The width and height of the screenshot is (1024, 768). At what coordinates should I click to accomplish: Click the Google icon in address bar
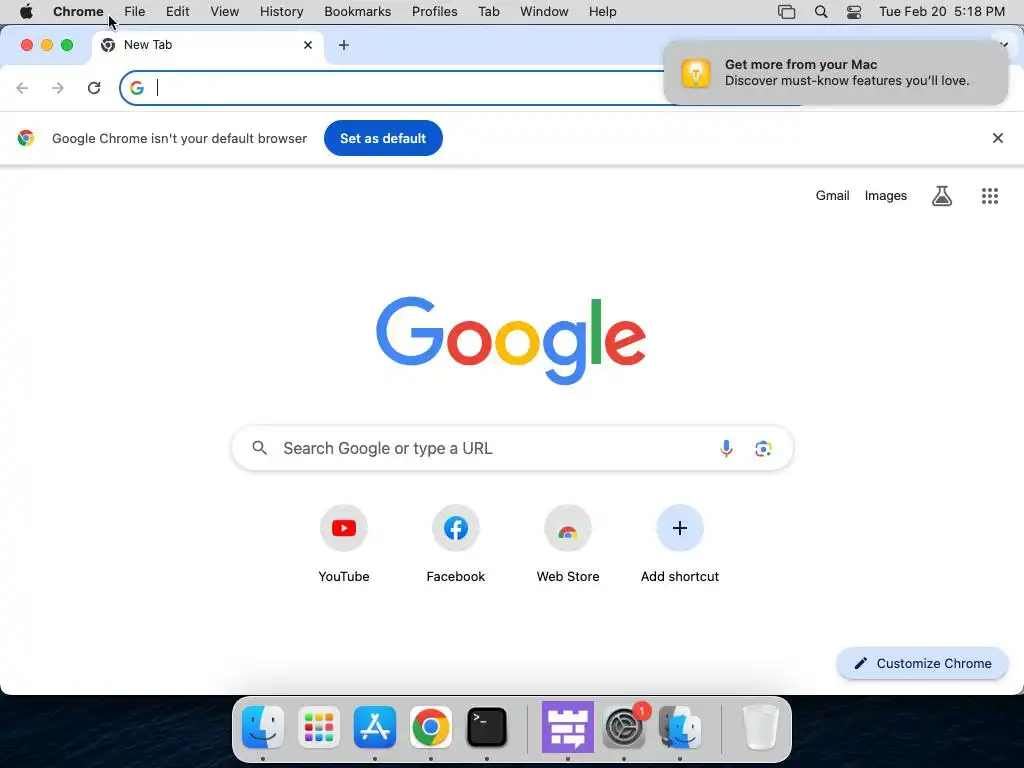click(136, 88)
